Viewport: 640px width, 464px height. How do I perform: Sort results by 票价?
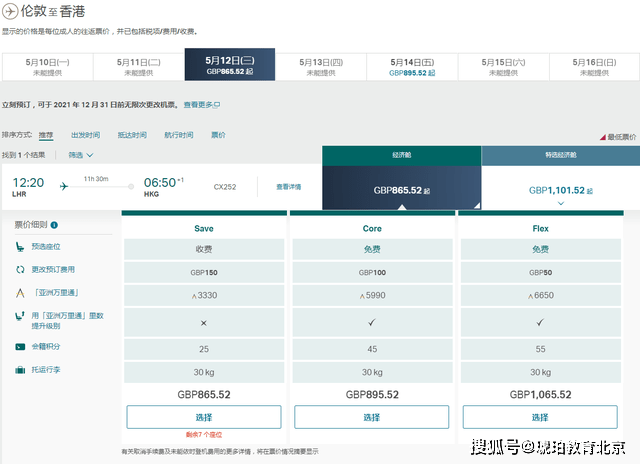click(218, 135)
